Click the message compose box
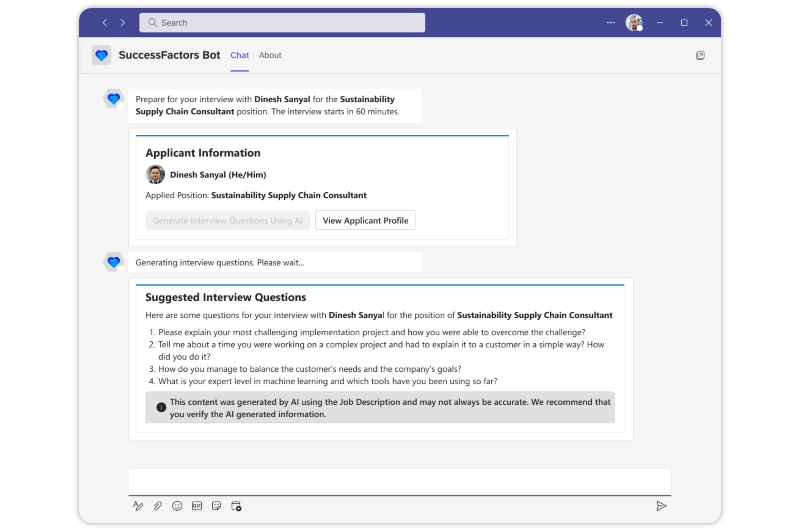800x531 pixels. [x=399, y=482]
